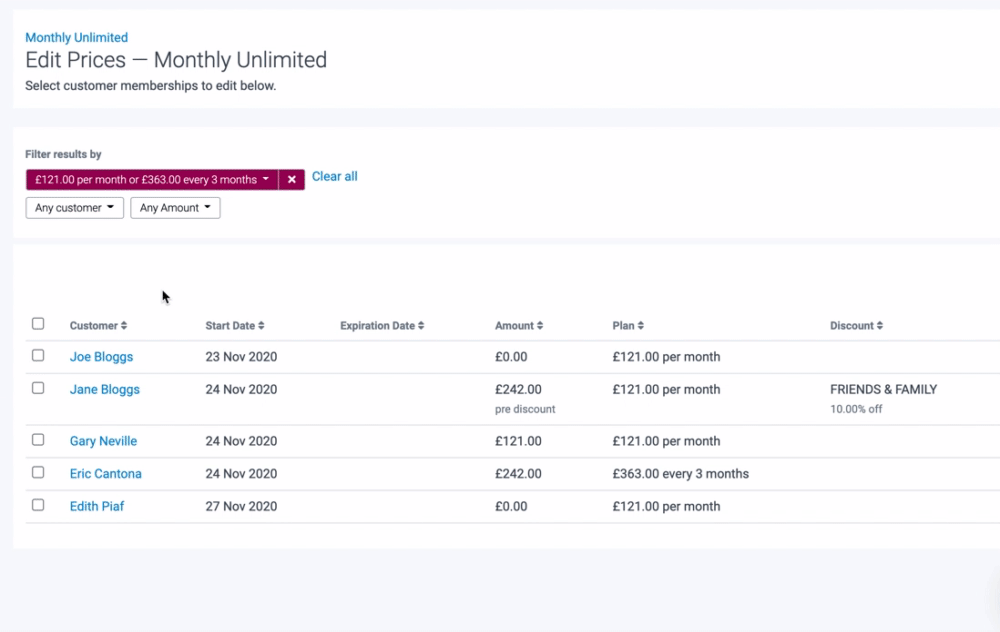
Task: Sort by Discount column sort icon
Action: [x=880, y=326]
